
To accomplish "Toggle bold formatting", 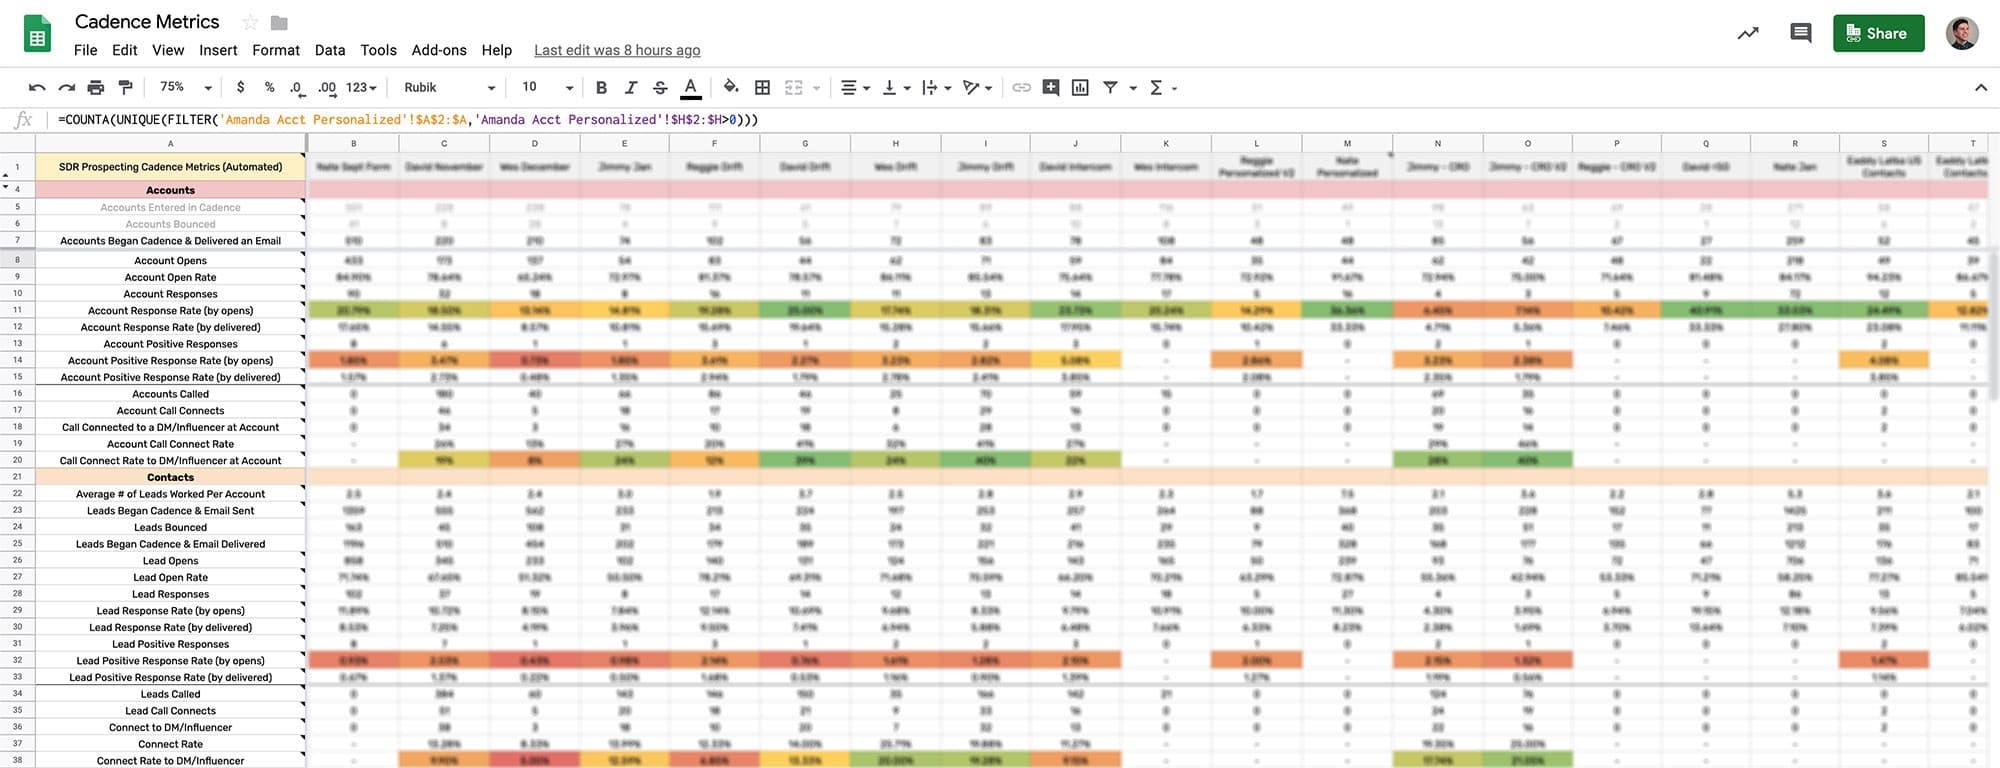I will tap(601, 88).
